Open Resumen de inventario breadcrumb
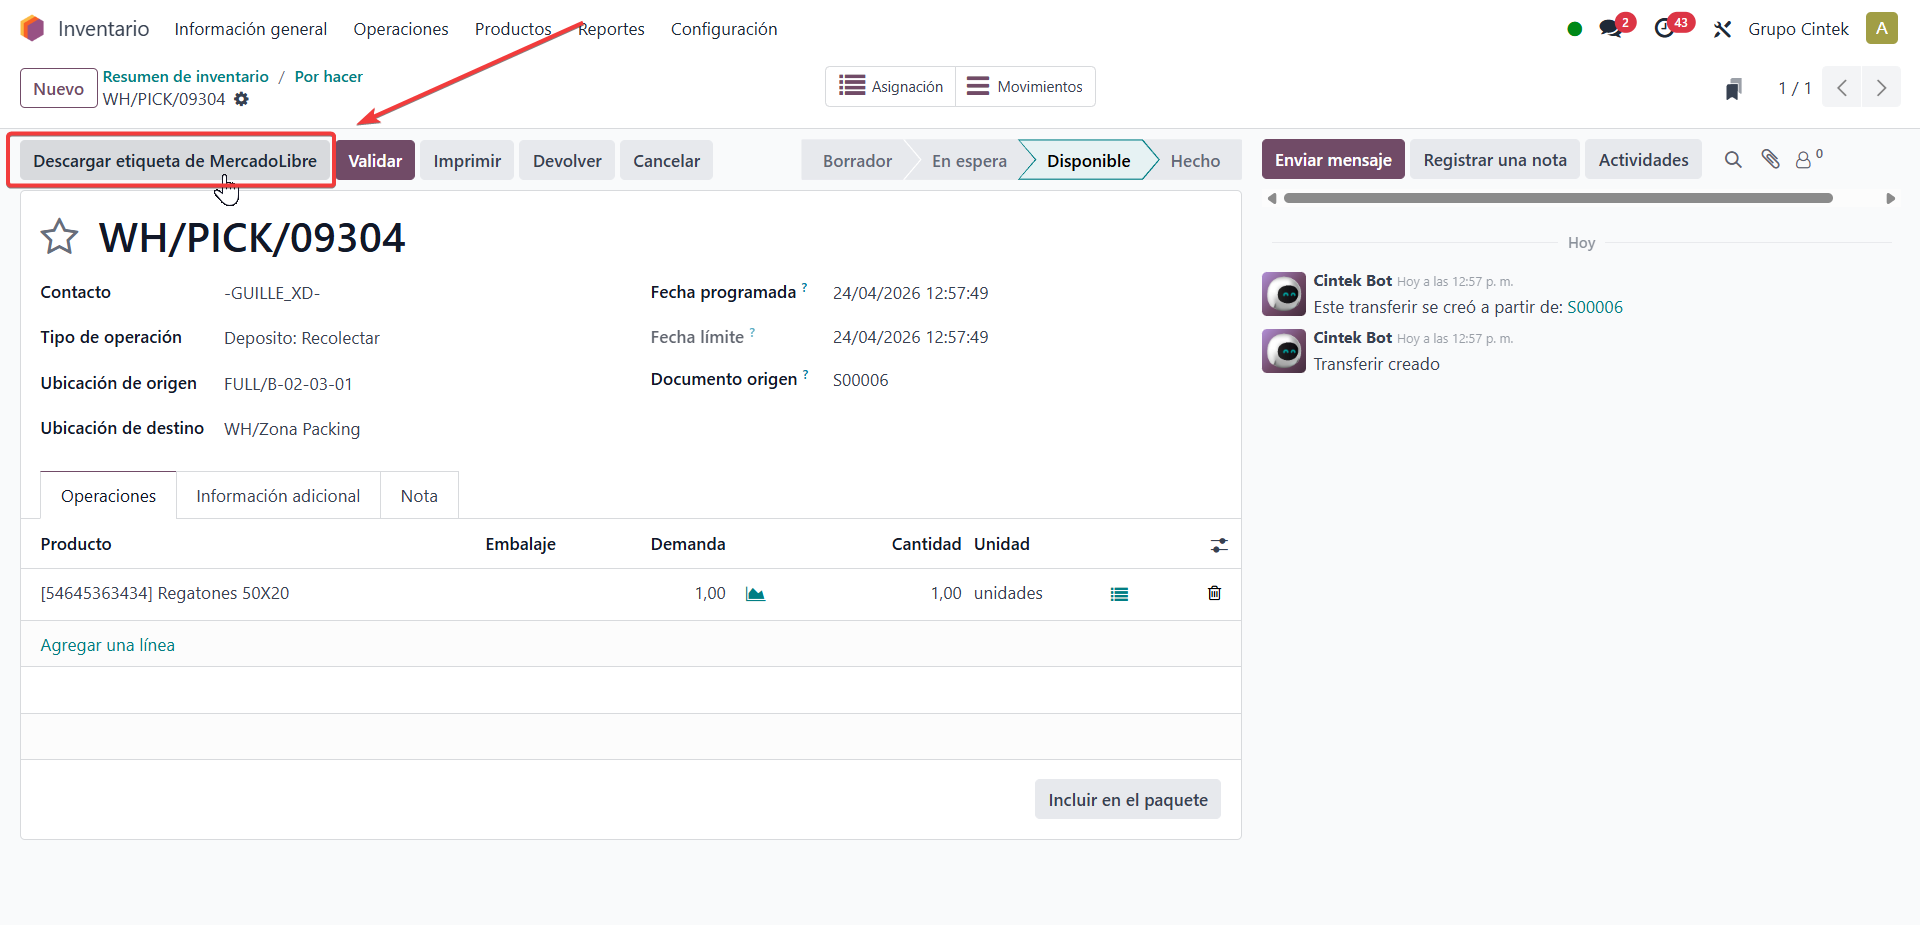The width and height of the screenshot is (1920, 925). tap(186, 76)
